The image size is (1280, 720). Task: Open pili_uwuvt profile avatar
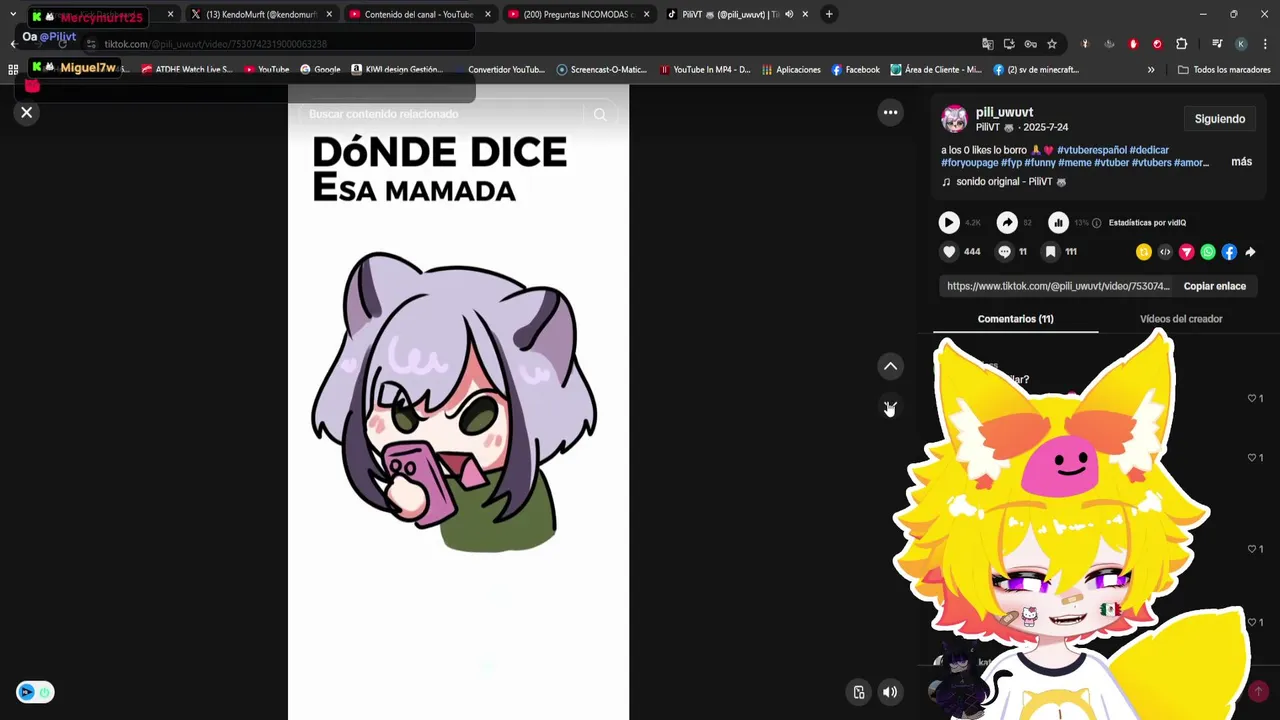coord(955,119)
